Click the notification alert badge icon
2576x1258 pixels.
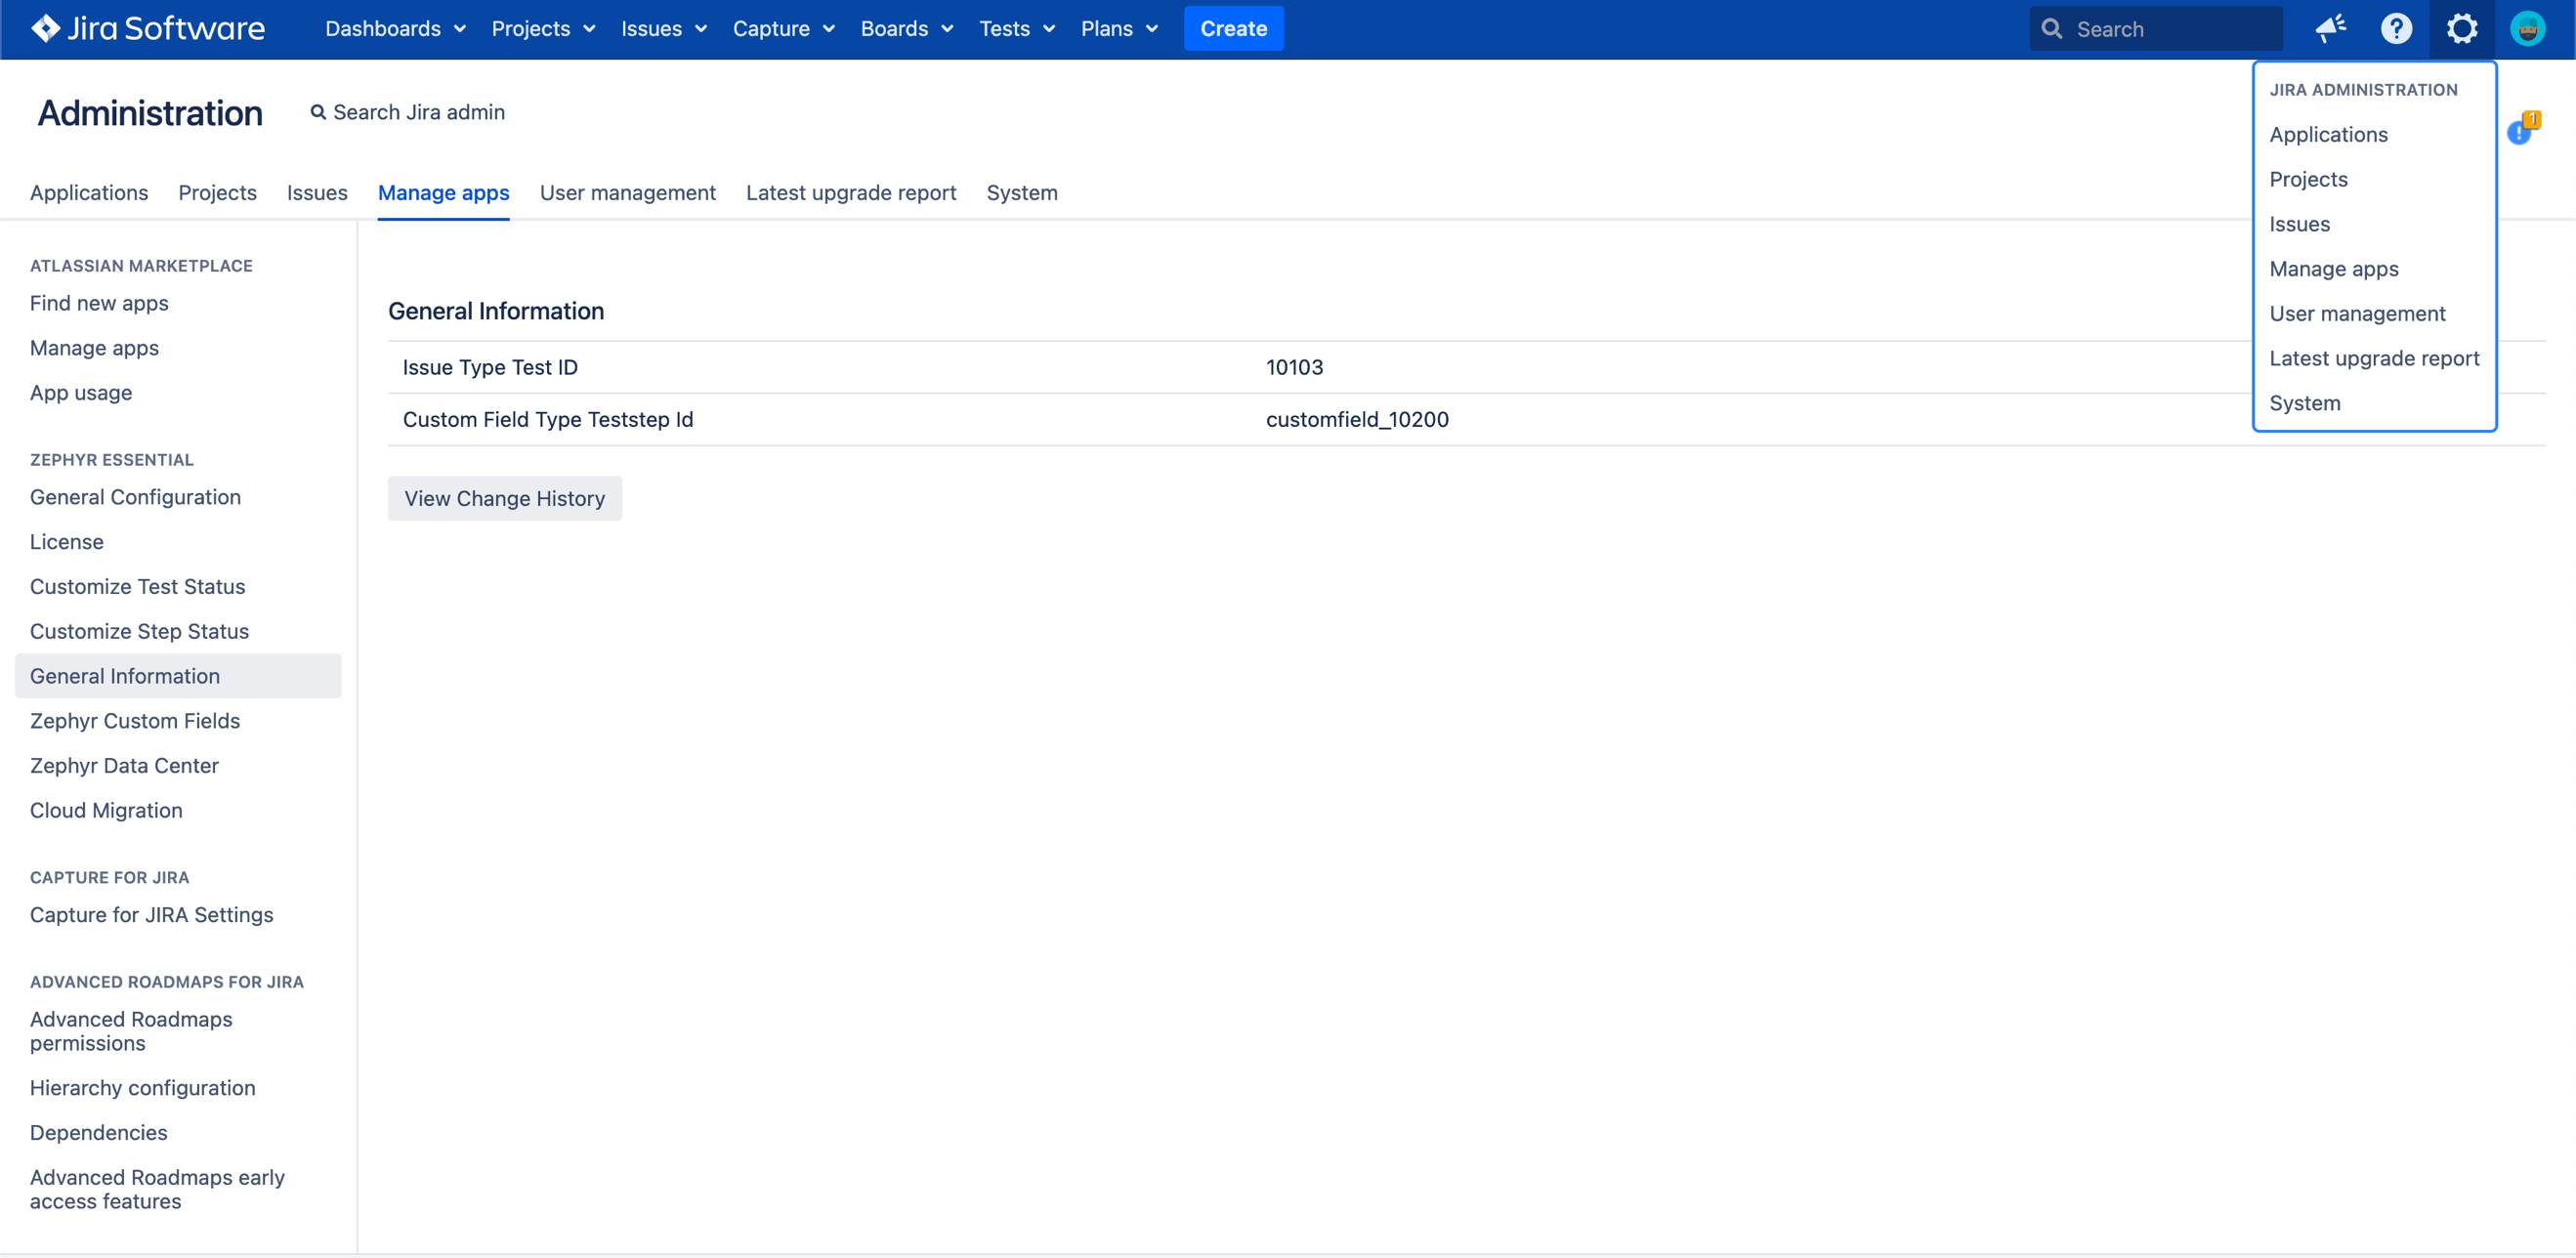2520,130
